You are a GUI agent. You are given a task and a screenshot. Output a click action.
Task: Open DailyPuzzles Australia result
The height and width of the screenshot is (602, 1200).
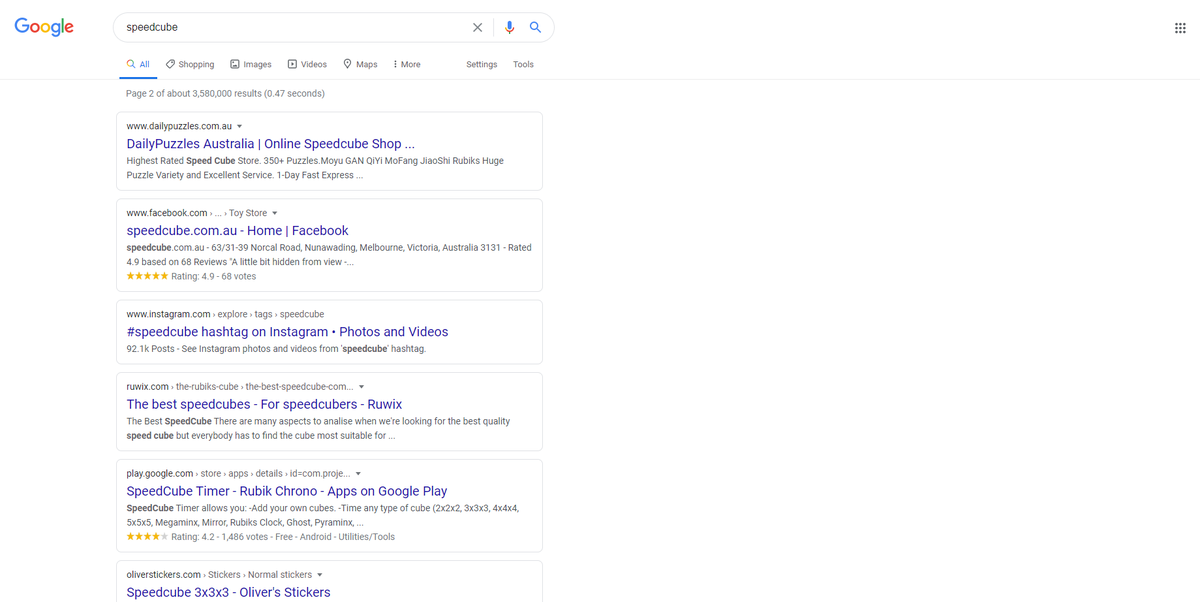tap(271, 144)
